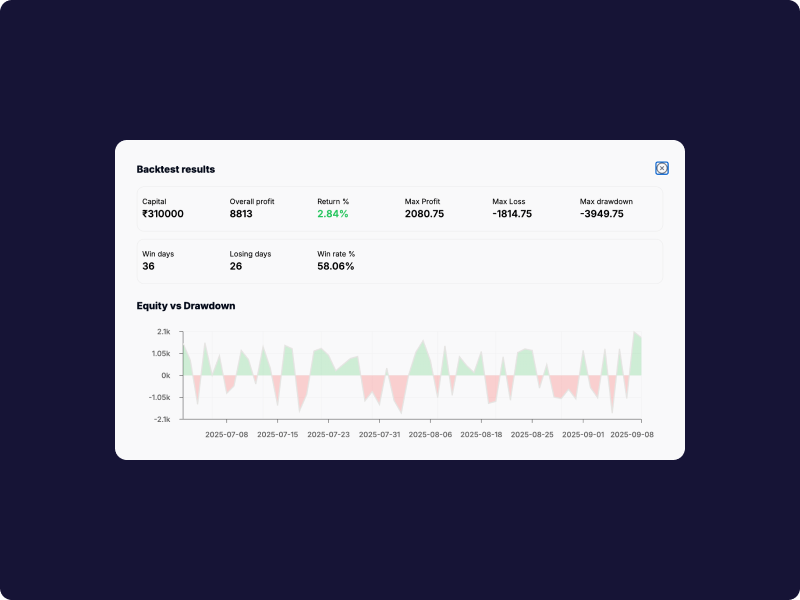The height and width of the screenshot is (600, 800).
Task: Click the green Return % value 2.84%
Action: pyautogui.click(x=333, y=214)
